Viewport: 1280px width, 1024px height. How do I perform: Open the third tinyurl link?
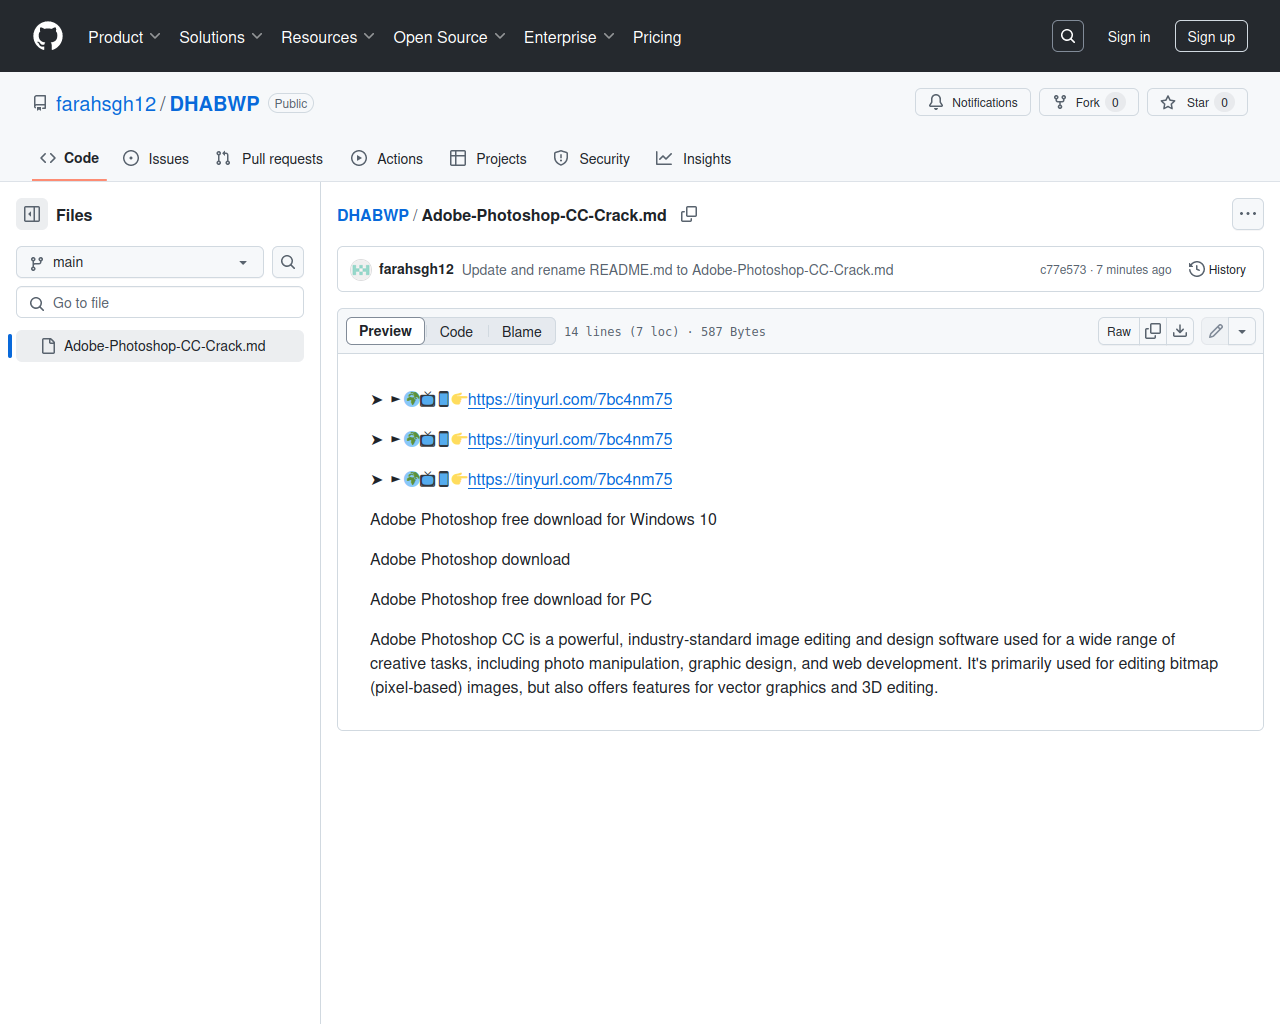click(x=570, y=479)
